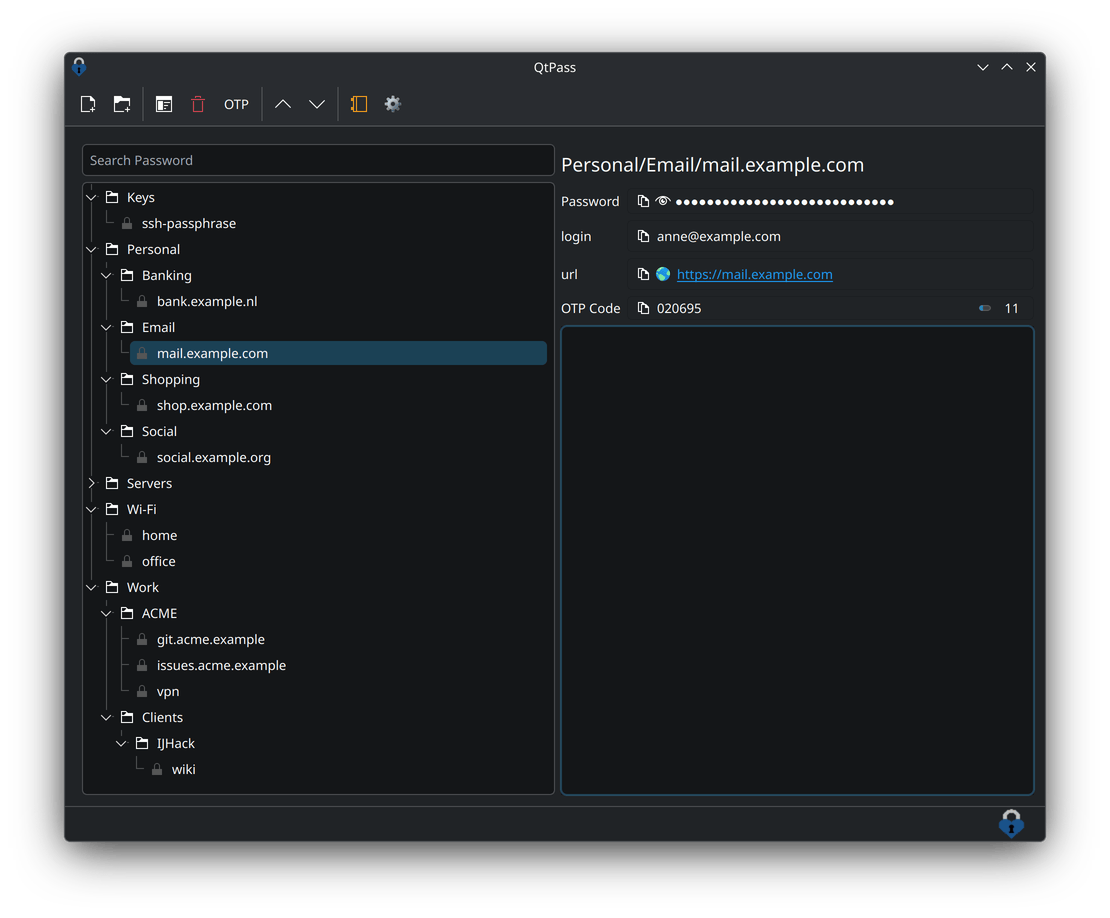This screenshot has width=1110, height=918.
Task: Click the Shopping folder icon
Action: point(127,379)
